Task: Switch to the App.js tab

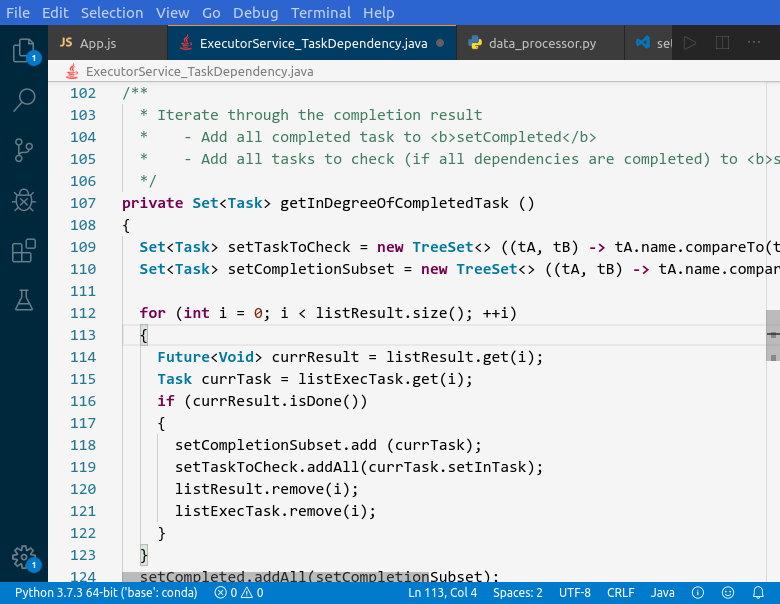Action: coord(108,43)
